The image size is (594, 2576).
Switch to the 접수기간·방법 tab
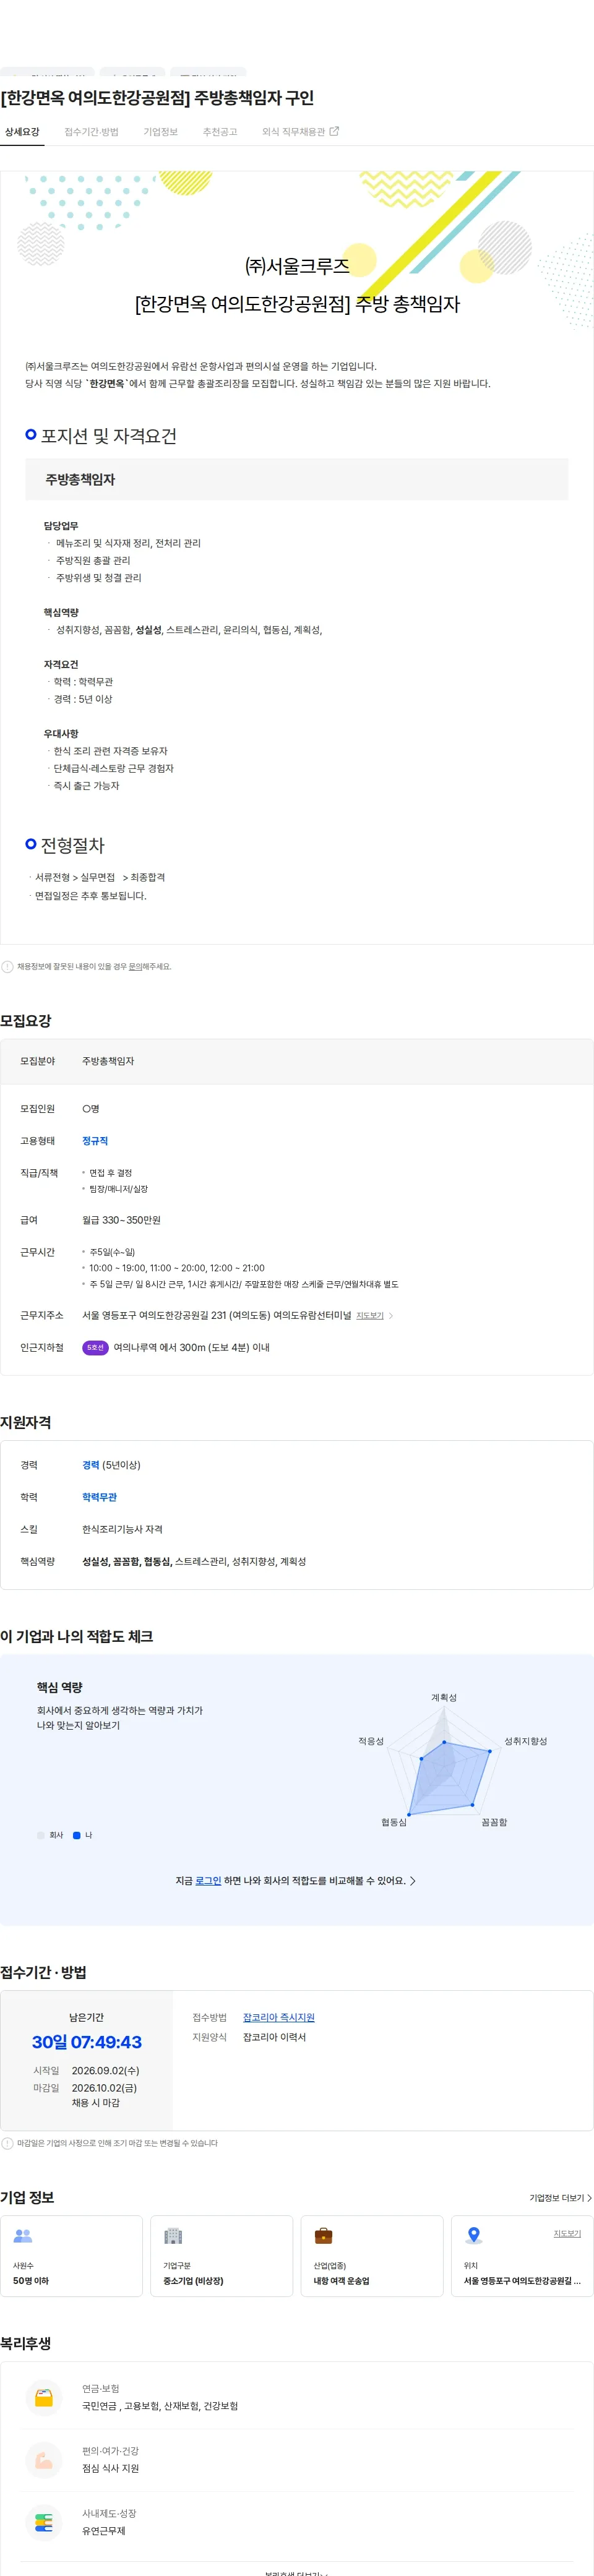pos(91,132)
